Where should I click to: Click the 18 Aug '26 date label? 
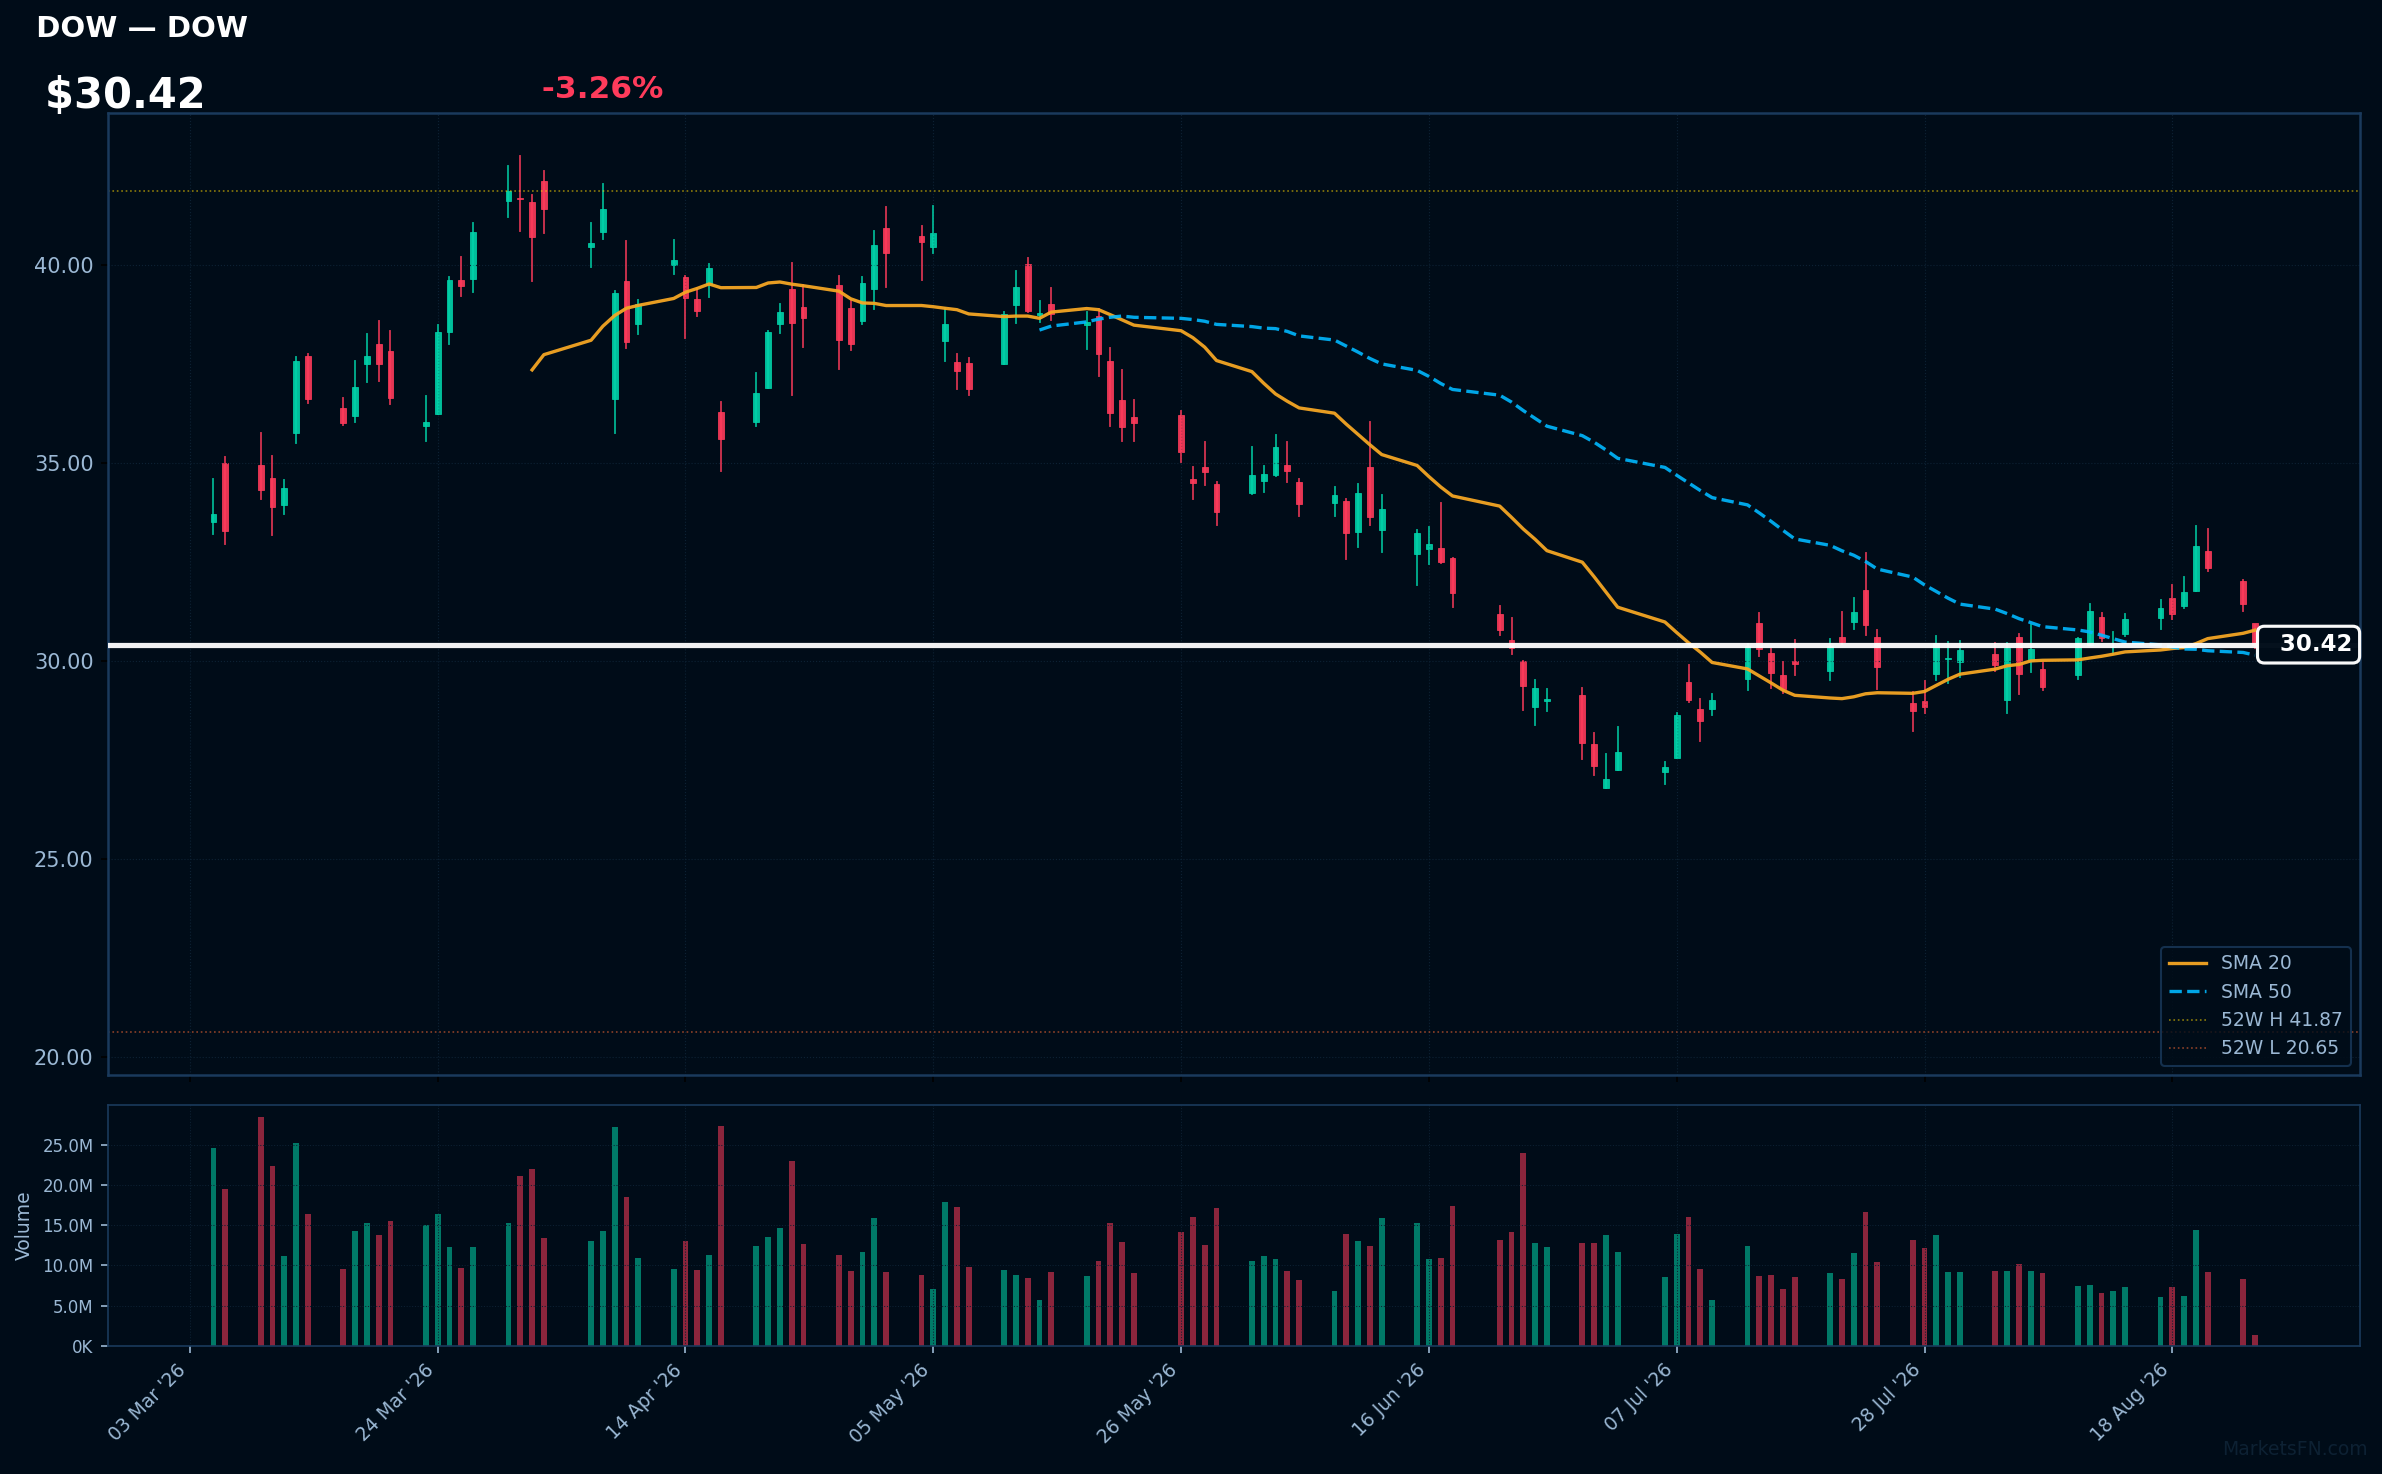point(2129,1401)
